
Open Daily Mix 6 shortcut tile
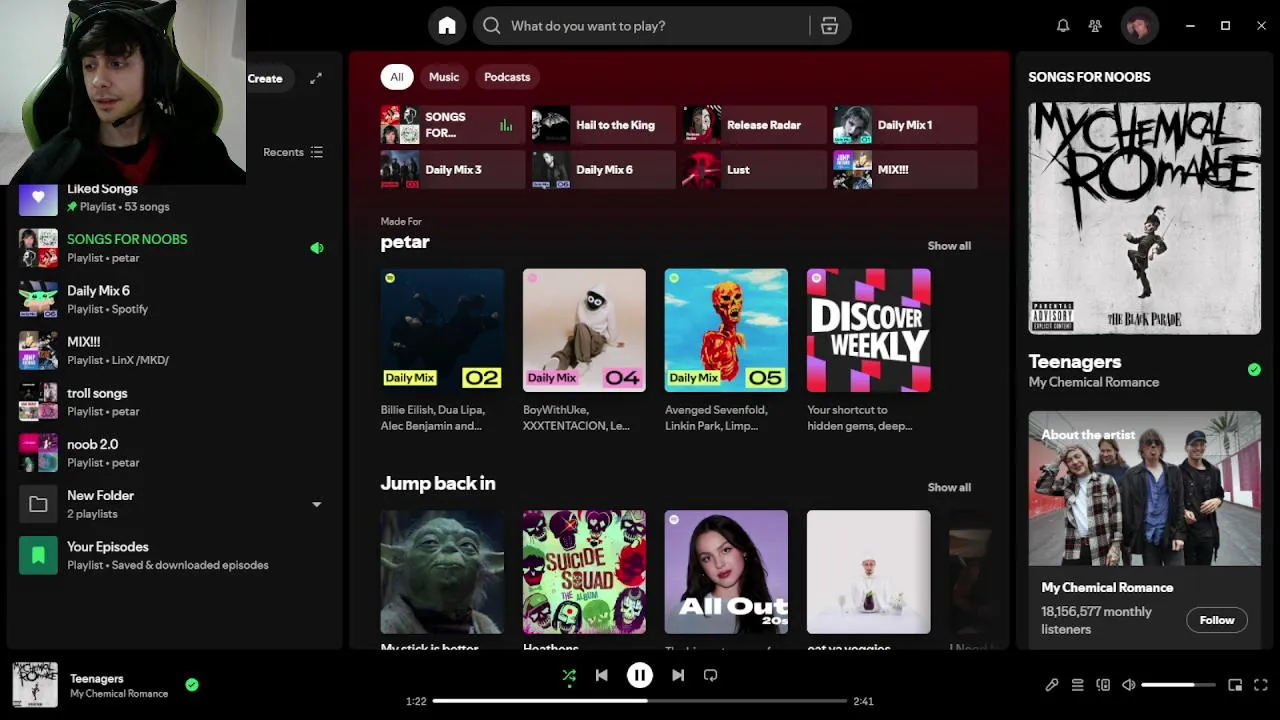(603, 170)
